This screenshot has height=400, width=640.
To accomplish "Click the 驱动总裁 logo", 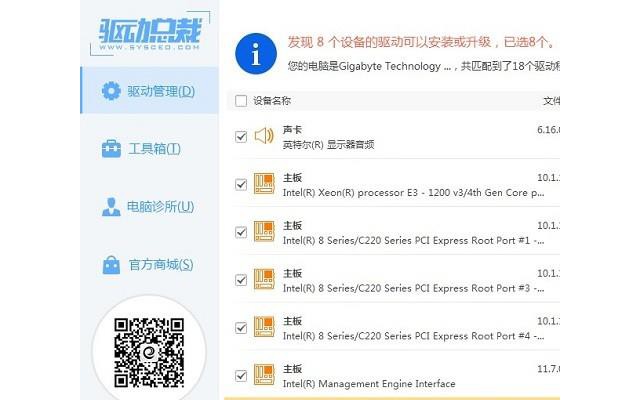I will click(x=150, y=33).
